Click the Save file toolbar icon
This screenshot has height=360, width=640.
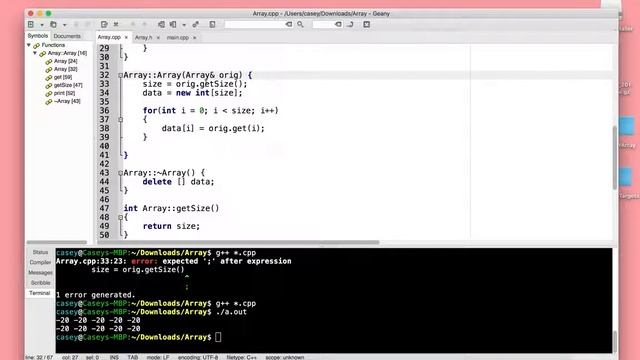pos(76,24)
